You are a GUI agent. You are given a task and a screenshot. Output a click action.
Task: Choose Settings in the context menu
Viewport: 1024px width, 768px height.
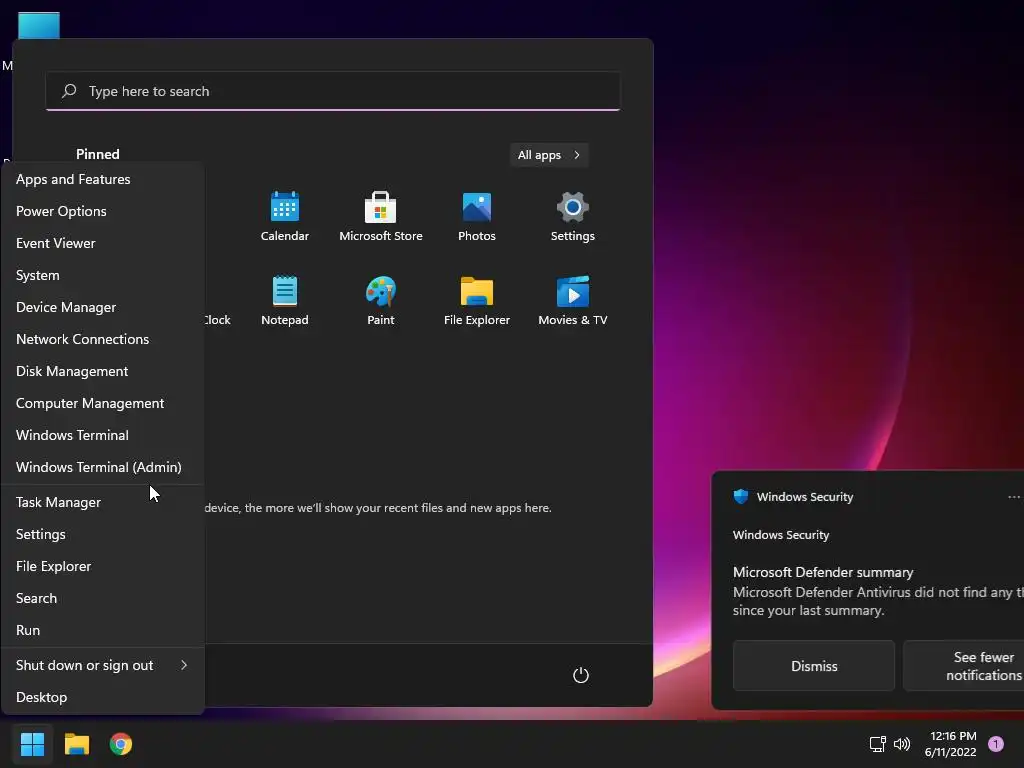coord(103,534)
